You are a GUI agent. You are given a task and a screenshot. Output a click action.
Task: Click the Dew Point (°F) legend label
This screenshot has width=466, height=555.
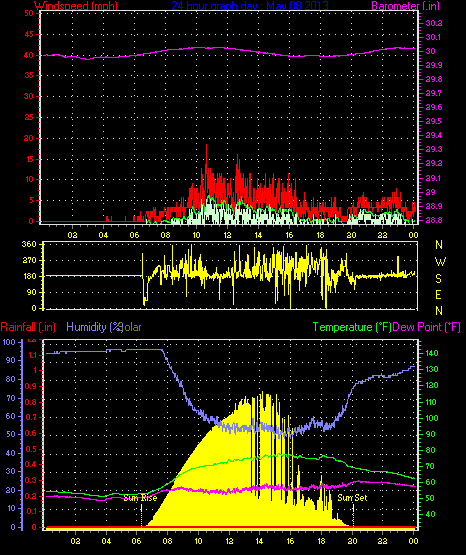point(426,327)
